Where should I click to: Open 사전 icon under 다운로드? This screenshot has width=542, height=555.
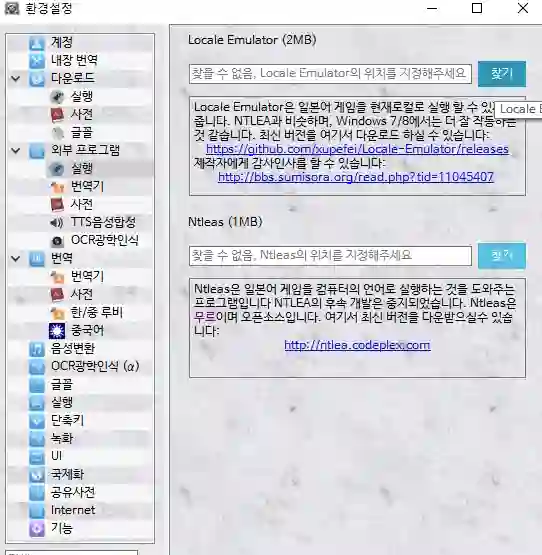(57, 115)
